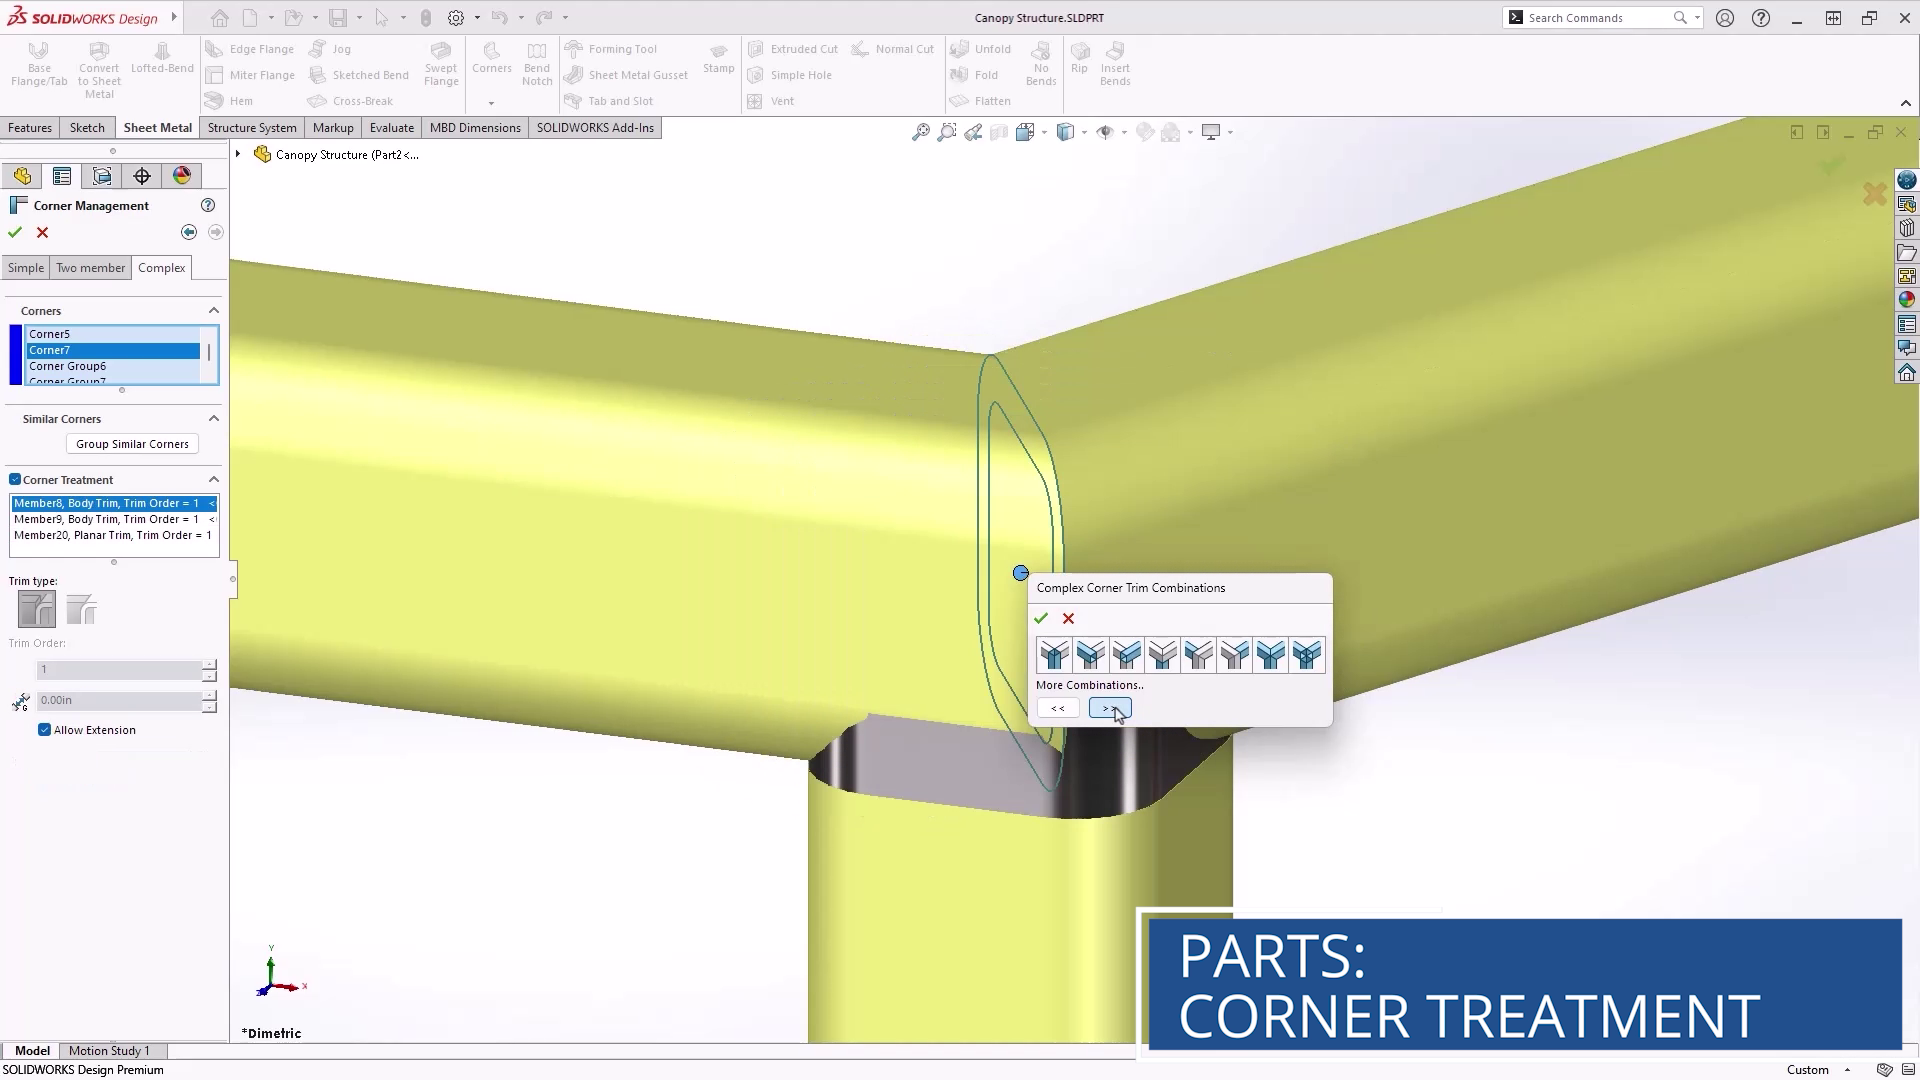Expand the Canopy Structure tree node
The height and width of the screenshot is (1080, 1920).
coord(238,154)
